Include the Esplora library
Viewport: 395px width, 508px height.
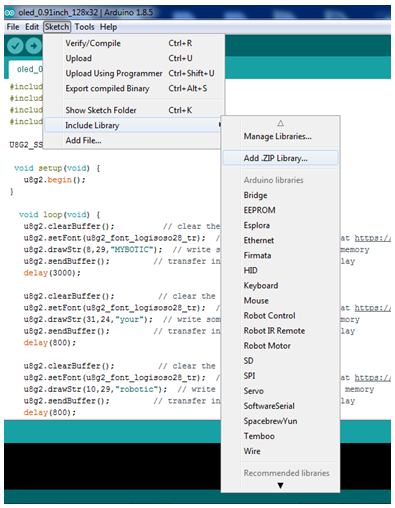tap(280, 225)
